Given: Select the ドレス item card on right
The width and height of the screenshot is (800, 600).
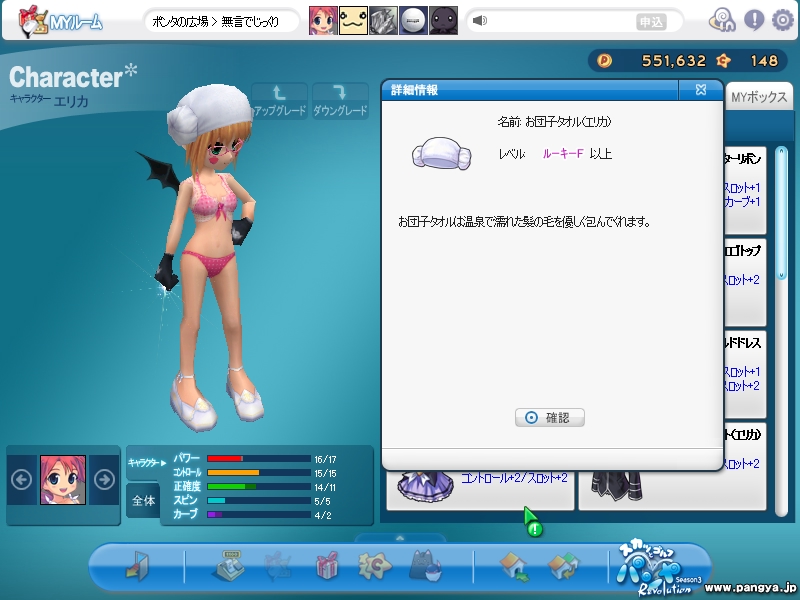Looking at the screenshot, I should 745,374.
